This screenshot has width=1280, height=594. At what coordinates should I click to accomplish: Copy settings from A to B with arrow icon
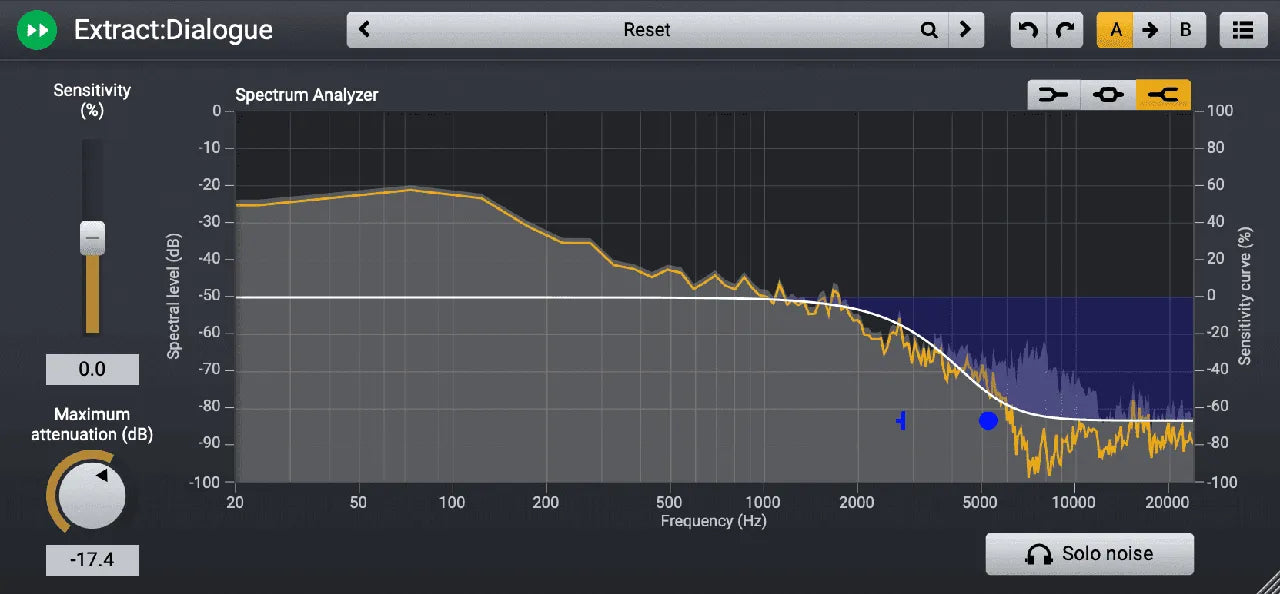[1151, 30]
